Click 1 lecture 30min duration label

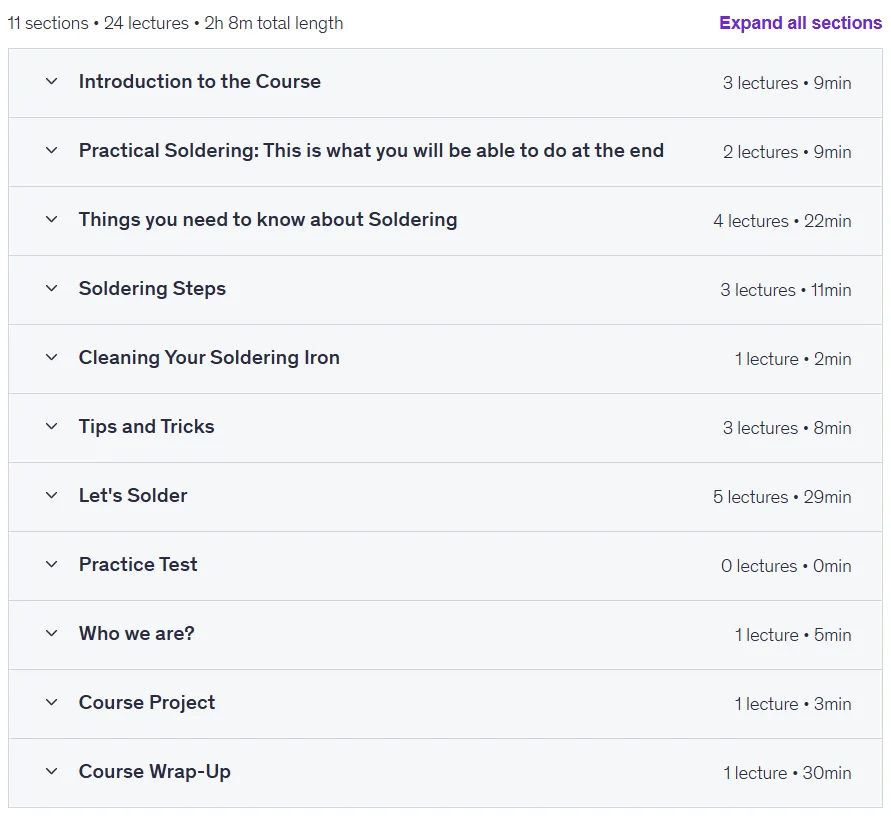click(x=787, y=773)
